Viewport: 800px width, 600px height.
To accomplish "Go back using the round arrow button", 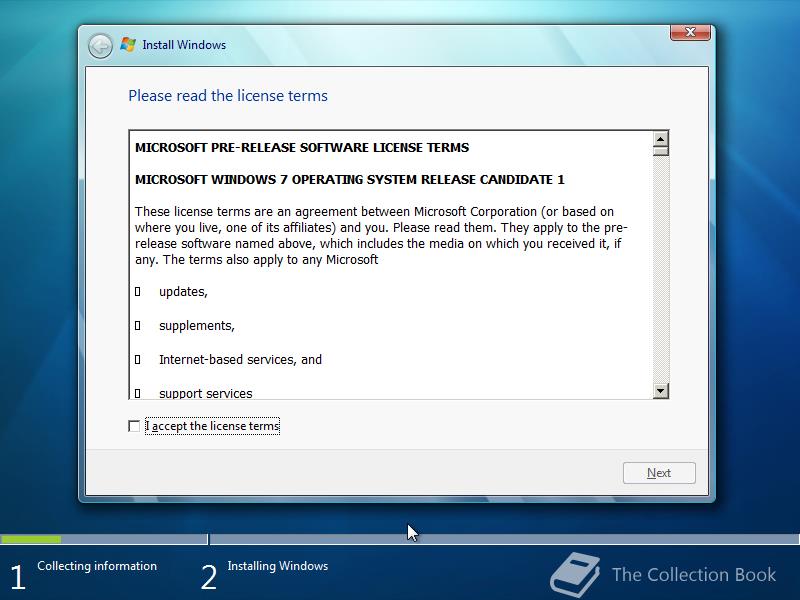I will point(100,46).
